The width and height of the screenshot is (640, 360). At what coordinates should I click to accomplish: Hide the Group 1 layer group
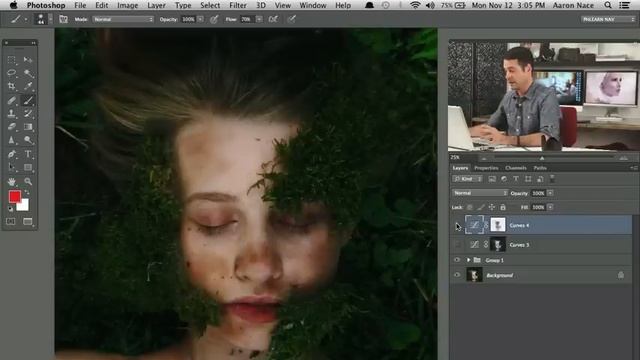point(457,260)
